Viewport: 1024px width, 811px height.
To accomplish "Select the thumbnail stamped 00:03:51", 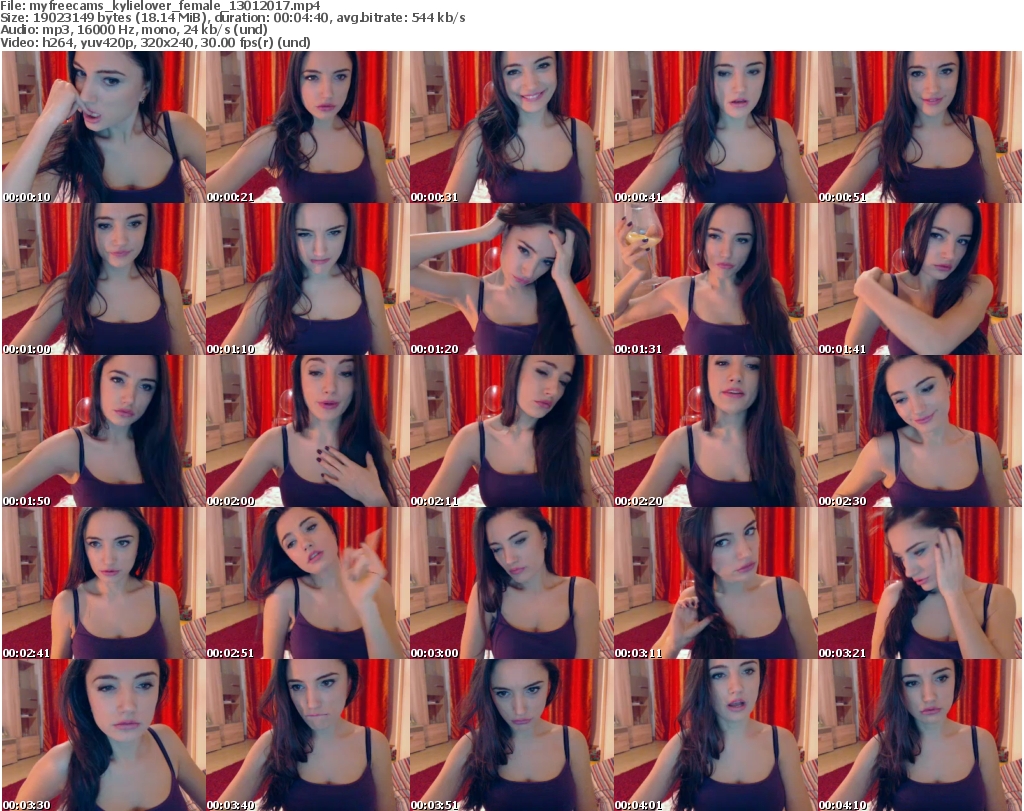I will click(512, 735).
